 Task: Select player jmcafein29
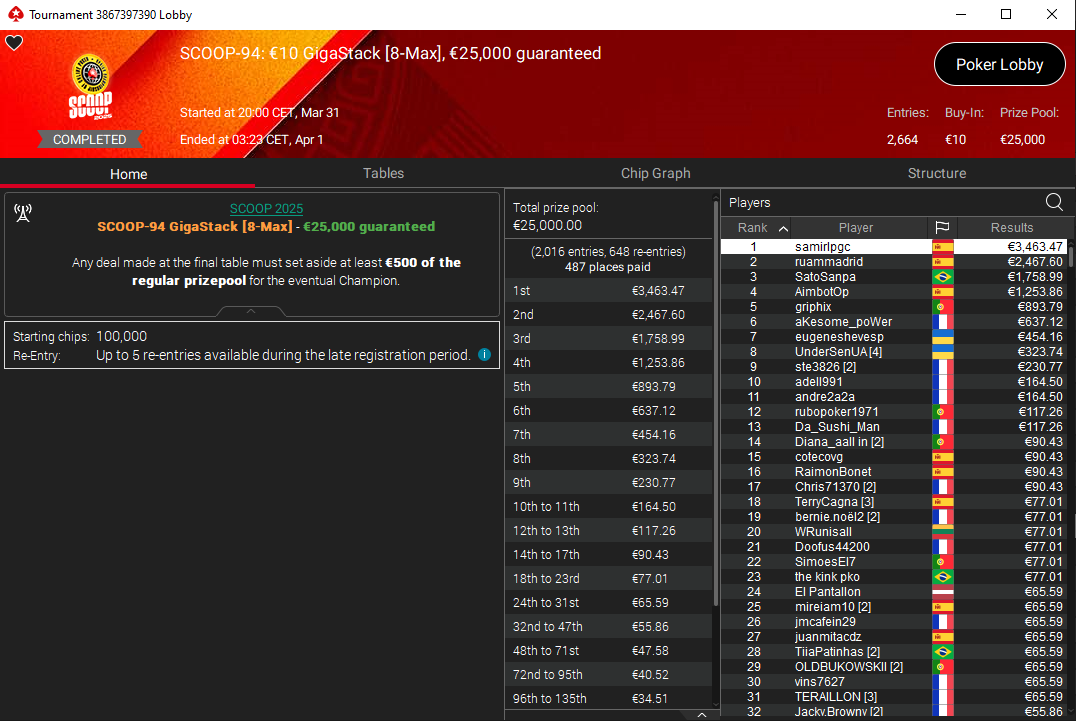click(893, 622)
